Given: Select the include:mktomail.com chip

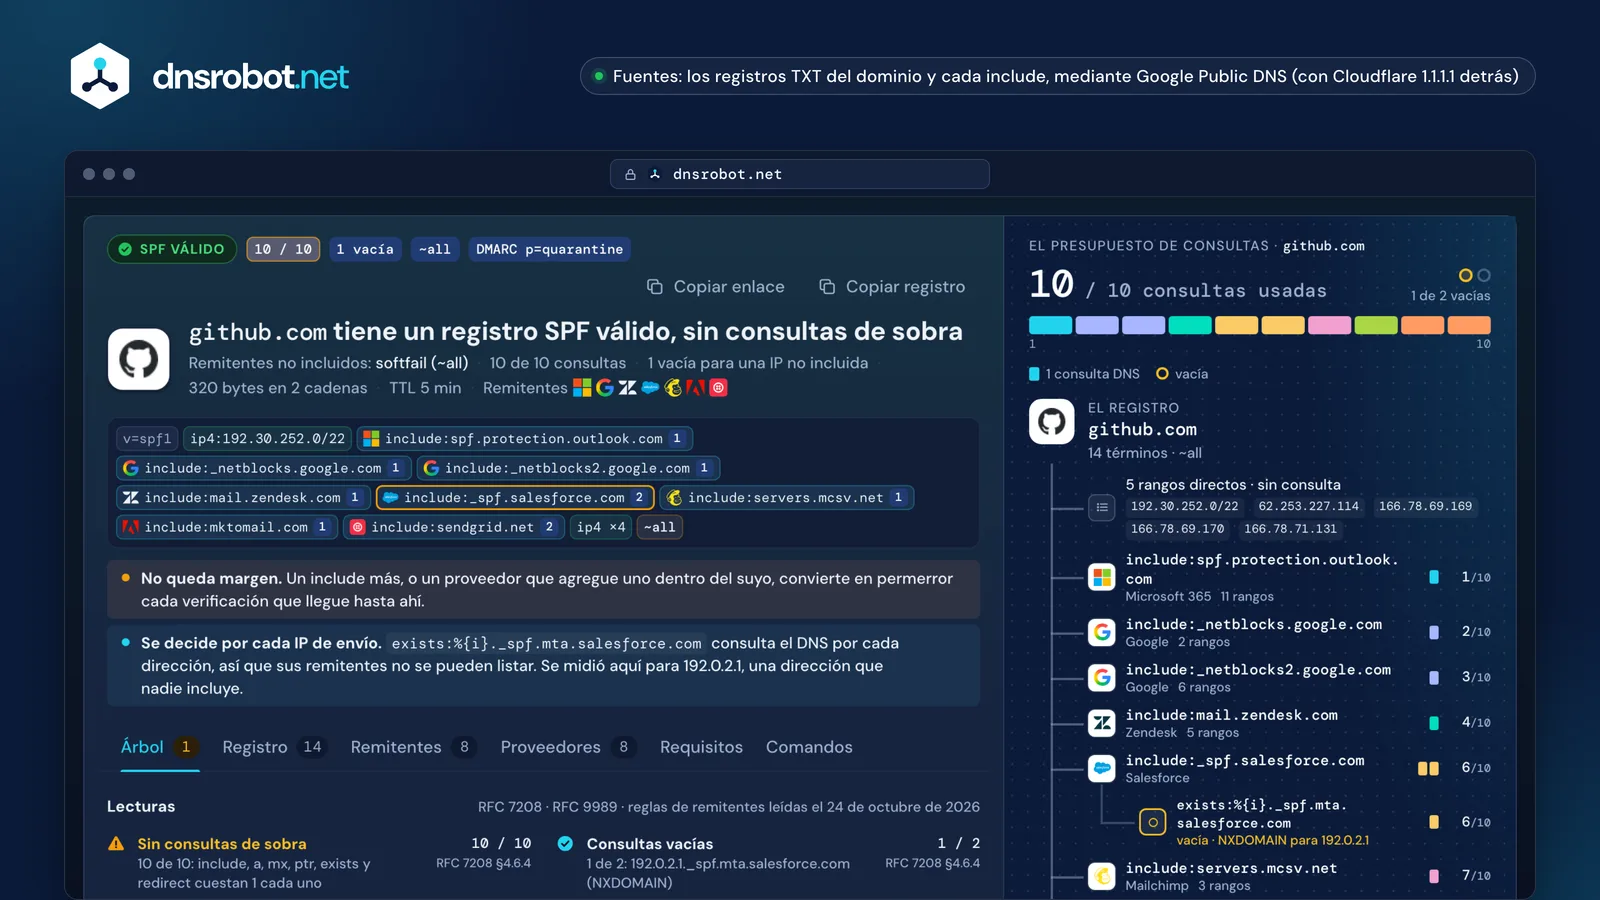Looking at the screenshot, I should [x=227, y=527].
